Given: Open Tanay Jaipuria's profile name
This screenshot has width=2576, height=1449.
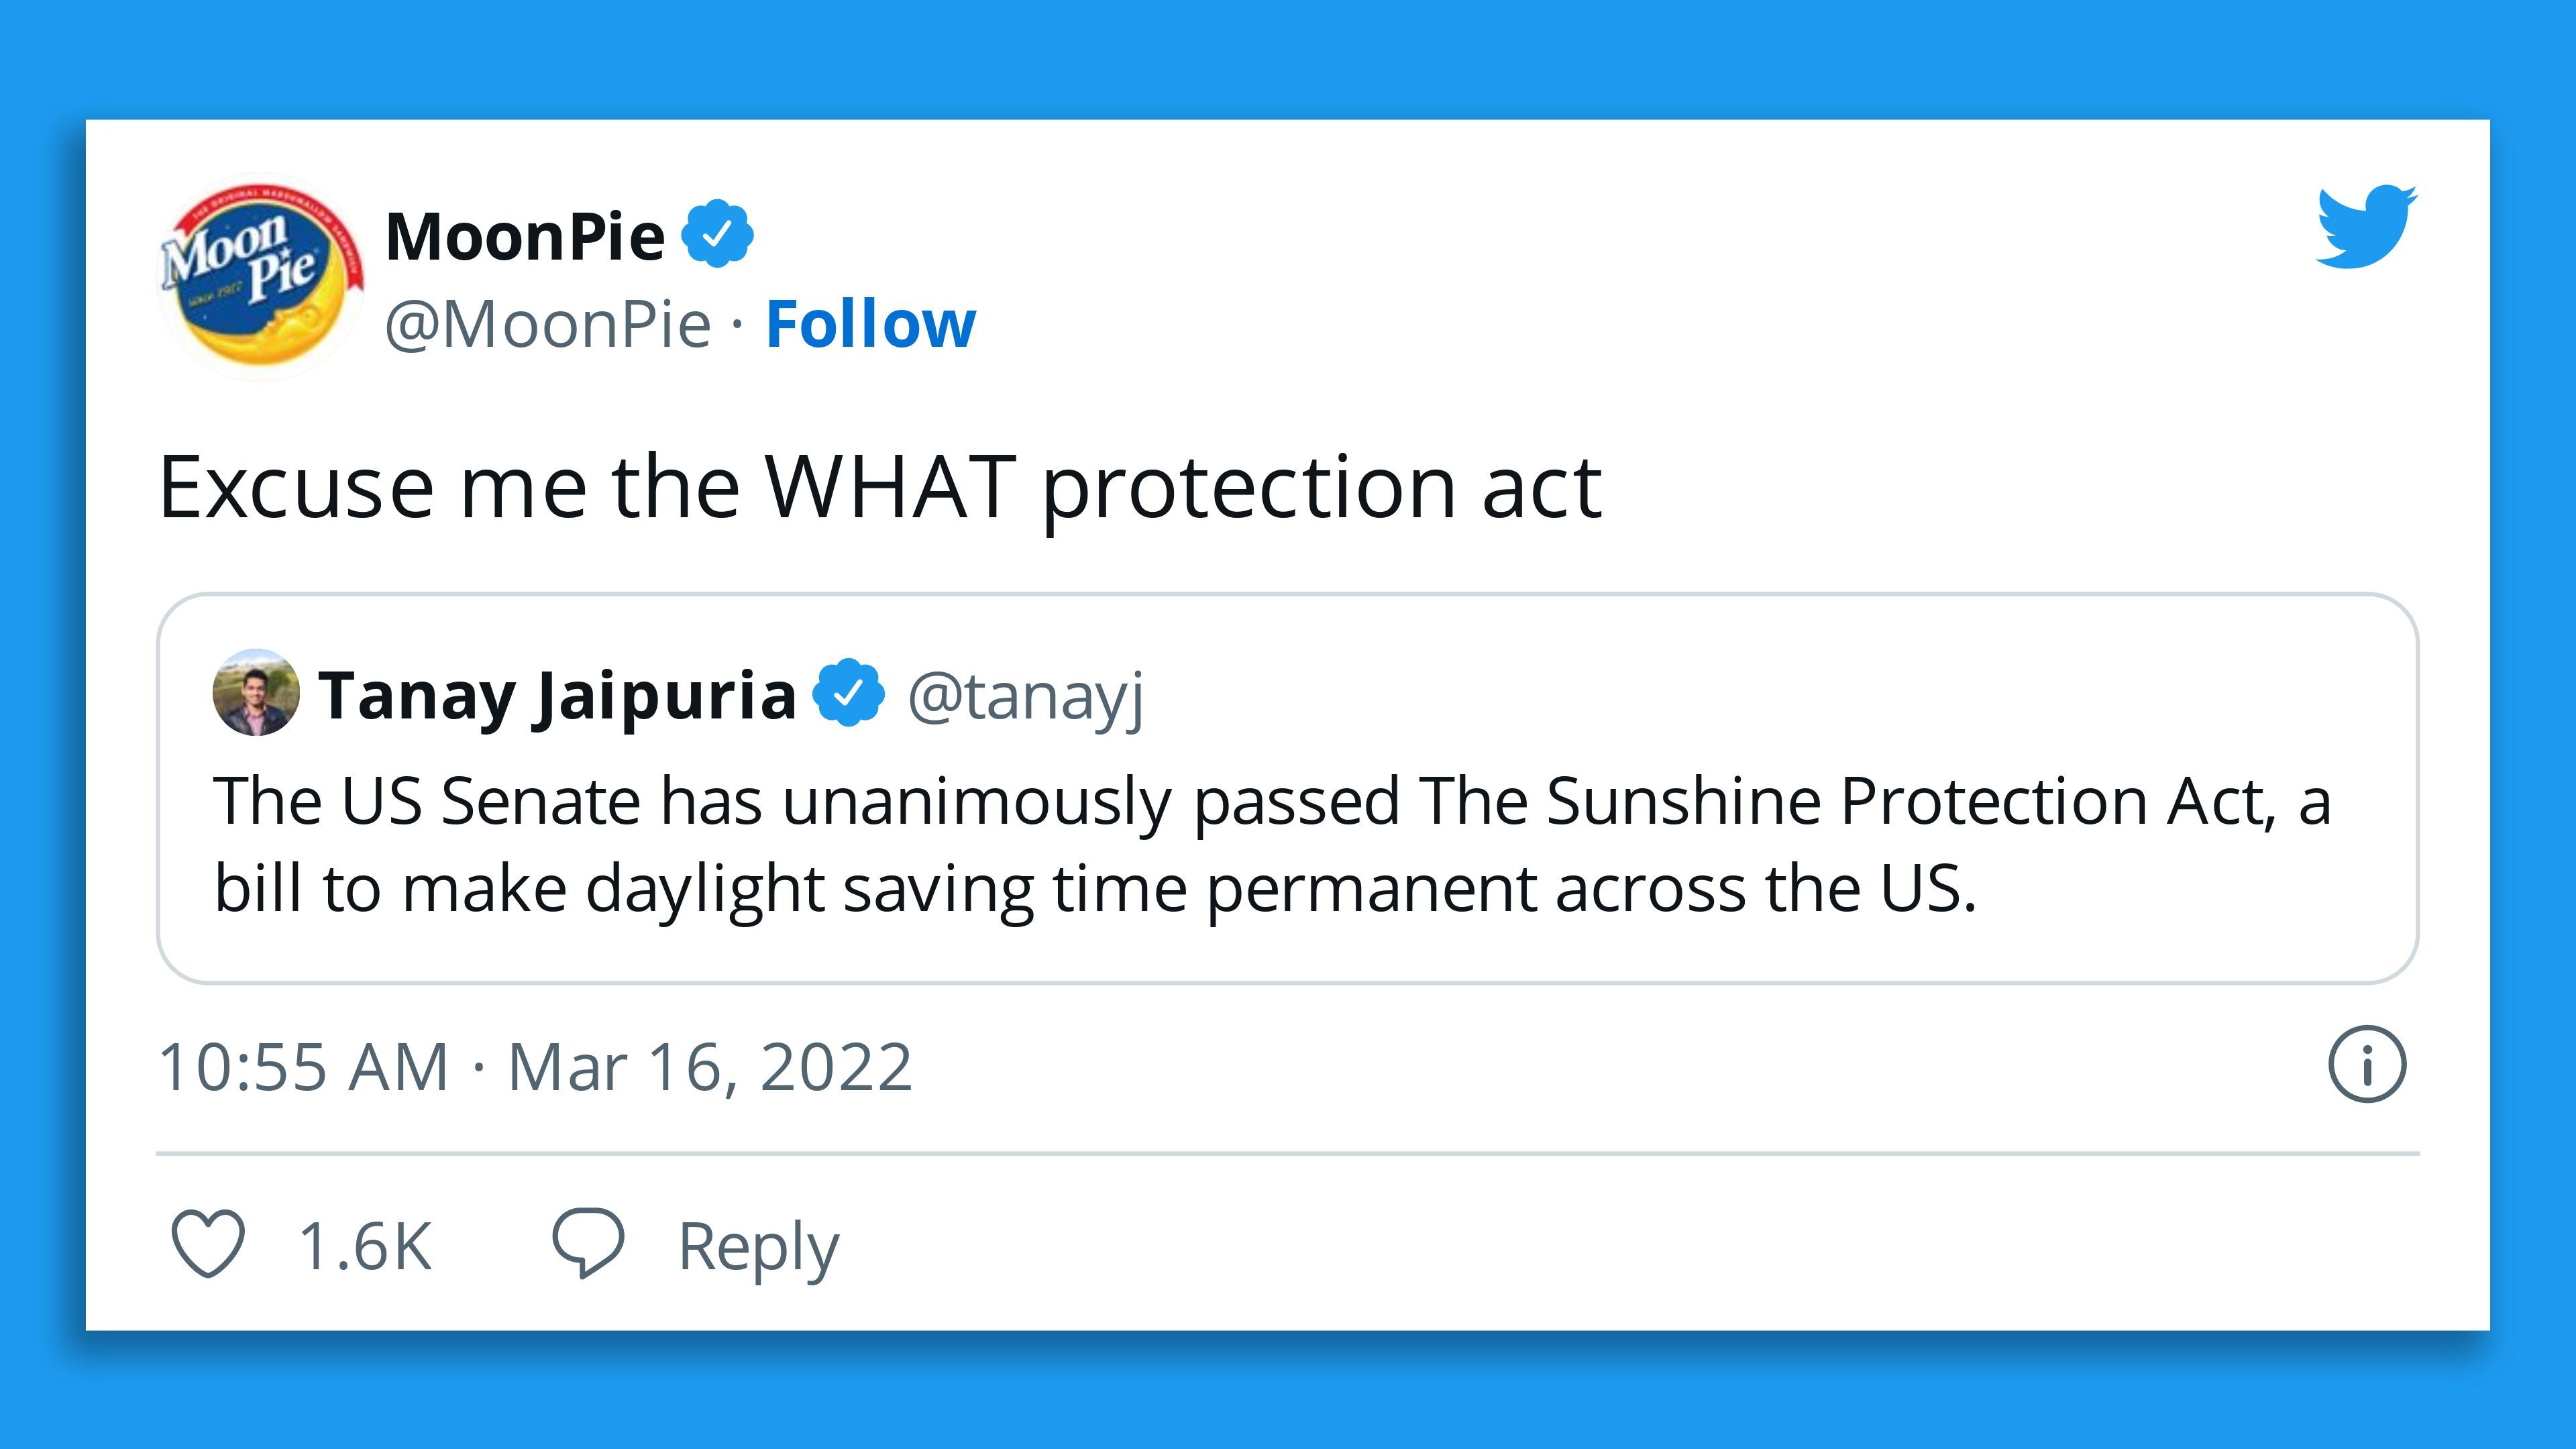Looking at the screenshot, I should (x=557, y=695).
